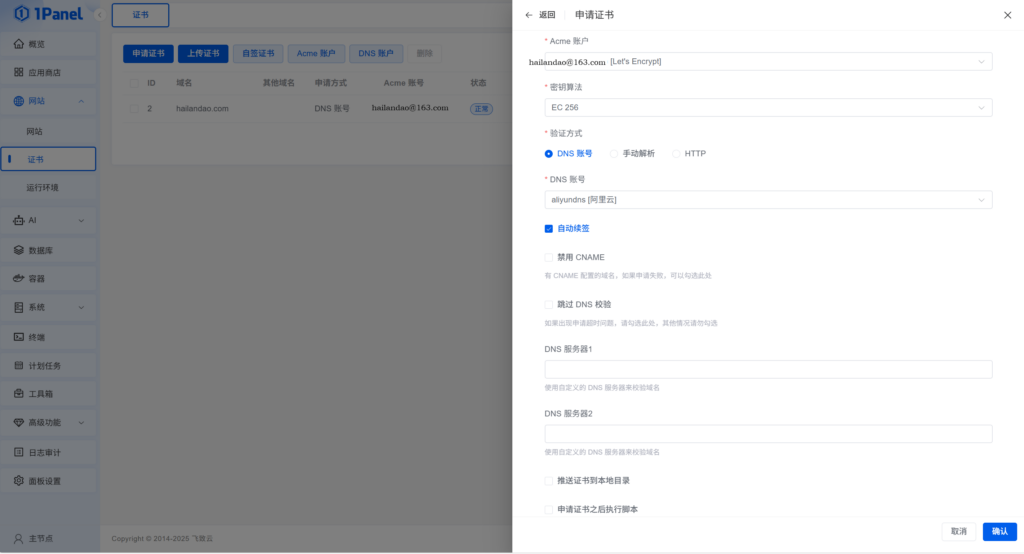Viewport: 1024px width, 554px height.
Task: Open the 概览 sidebar item
Action: (x=48, y=44)
